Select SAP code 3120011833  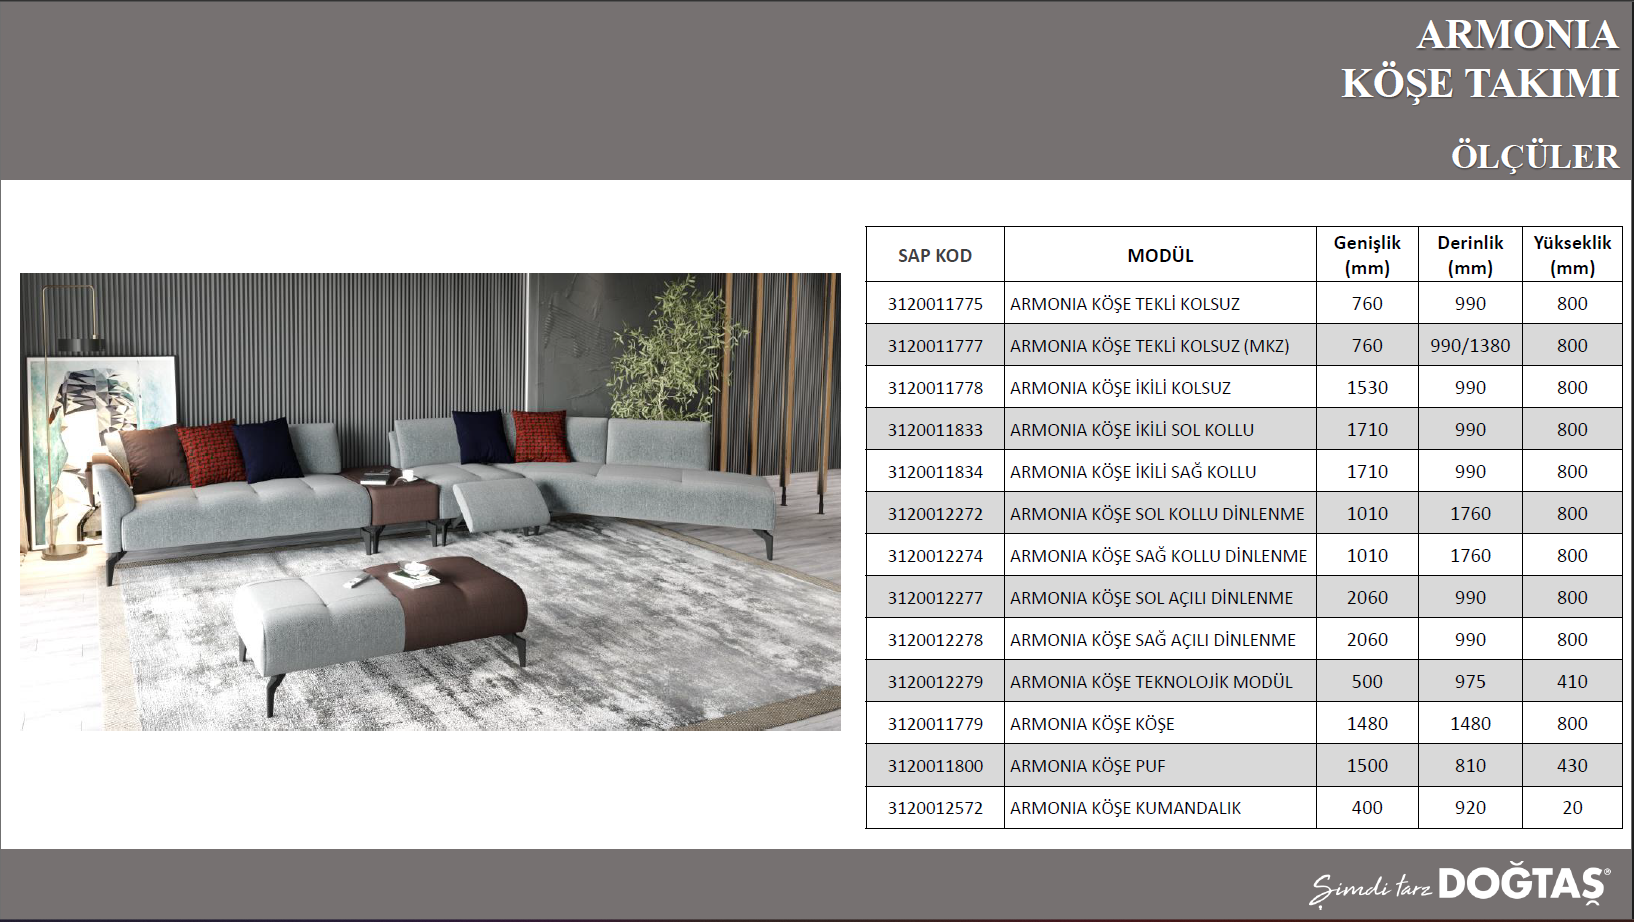[x=935, y=430]
